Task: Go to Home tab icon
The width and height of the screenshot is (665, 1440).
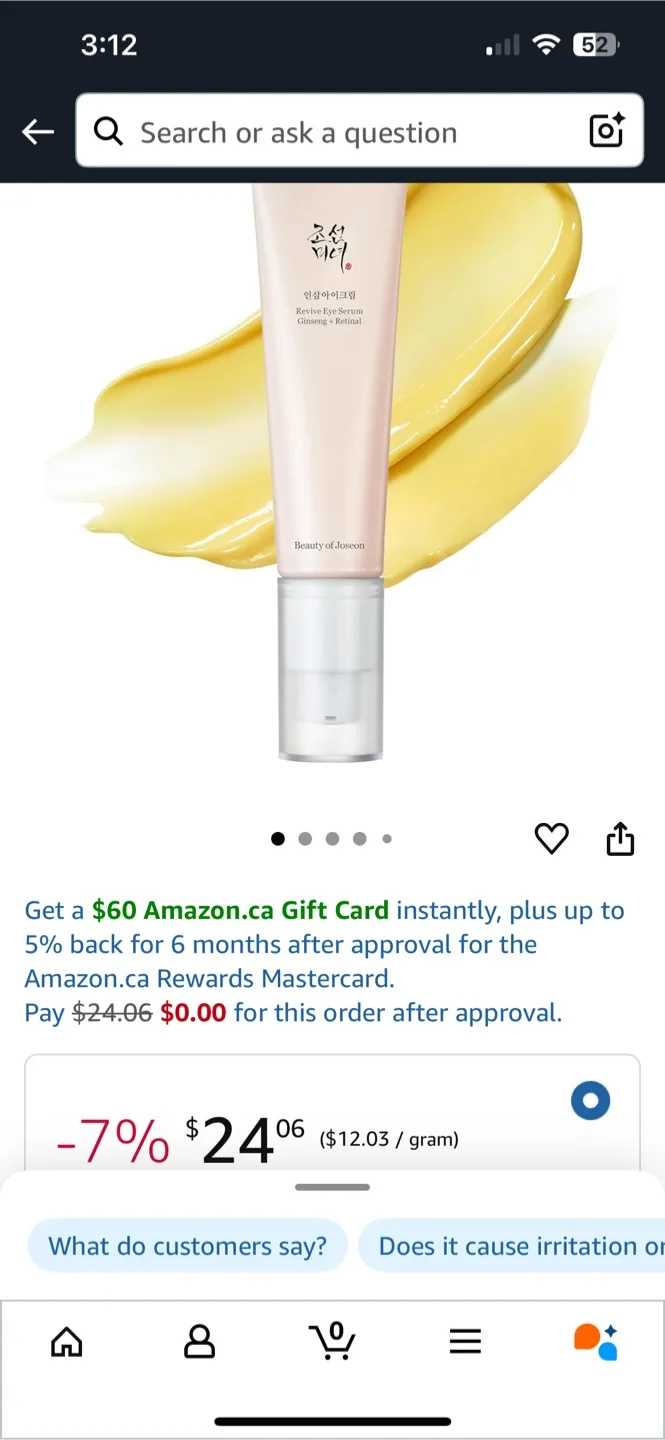Action: click(67, 1341)
